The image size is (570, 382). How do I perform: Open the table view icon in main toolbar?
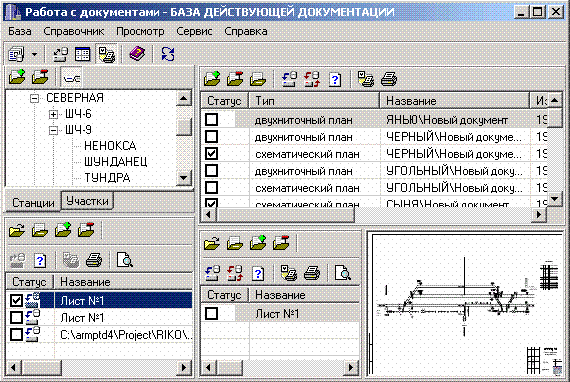(x=83, y=54)
